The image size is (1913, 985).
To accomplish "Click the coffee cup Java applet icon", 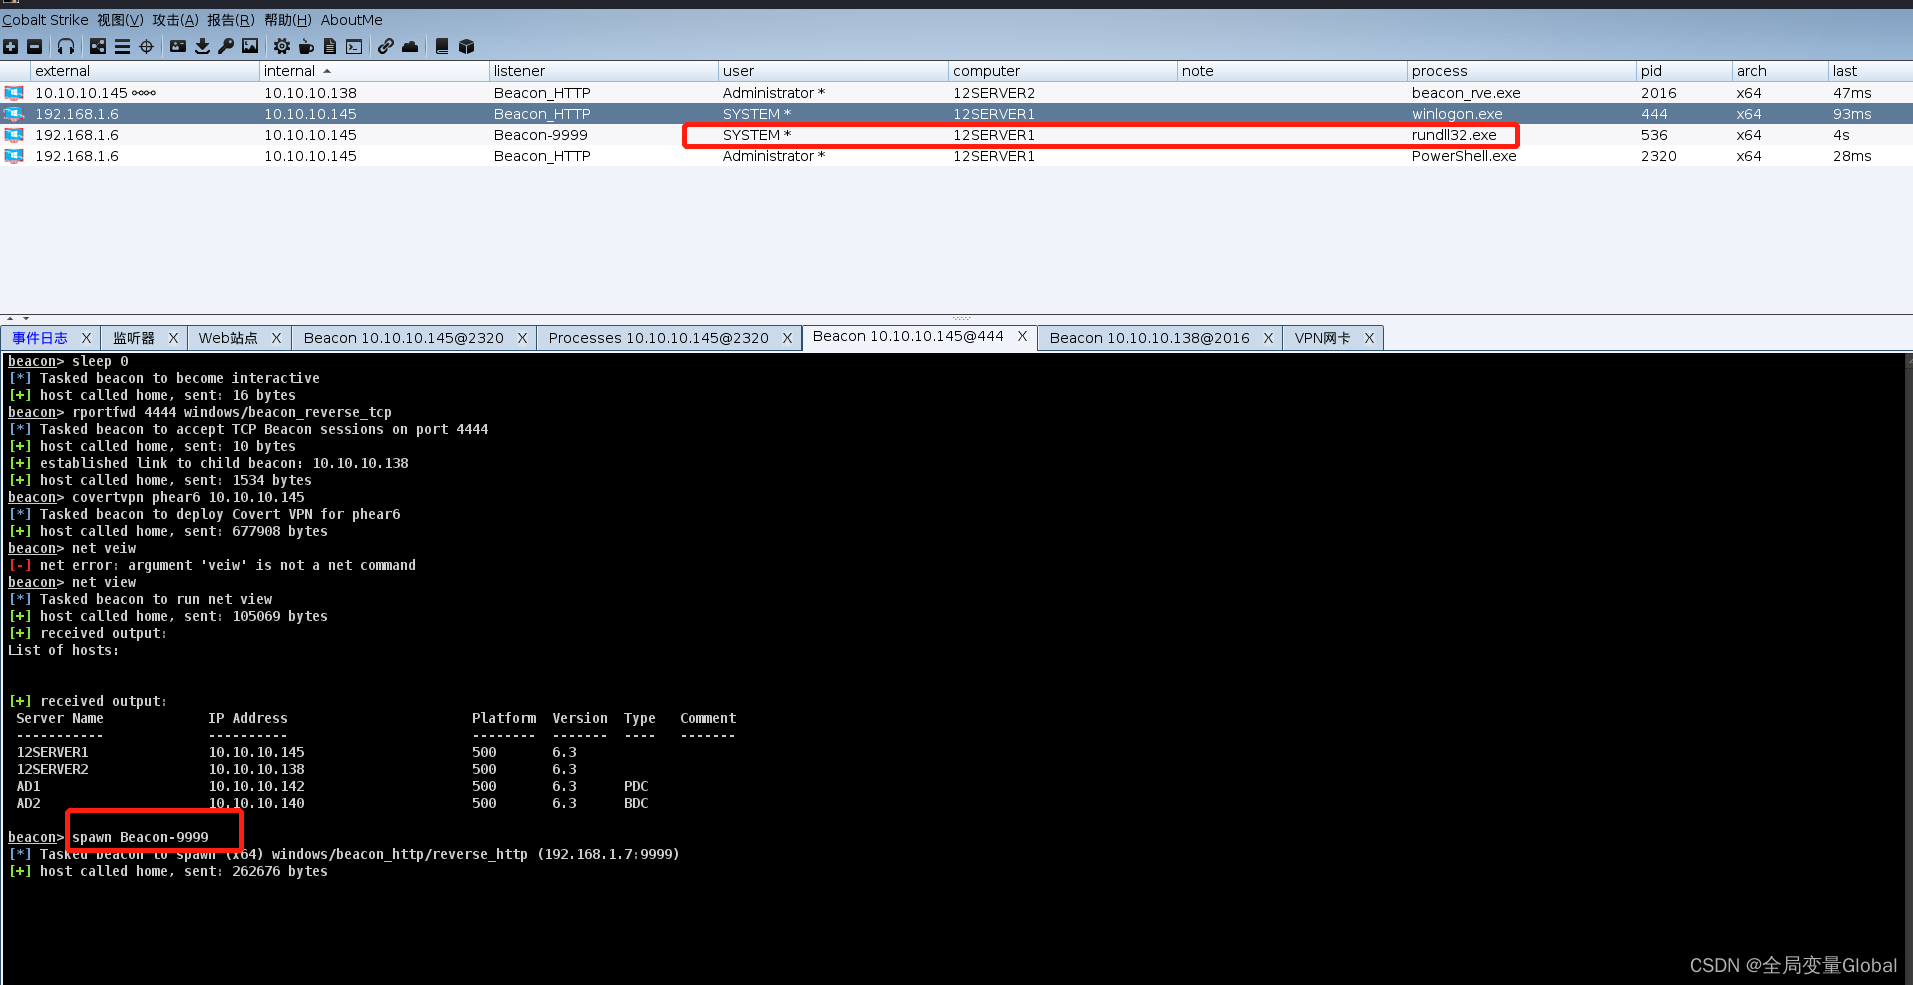I will pyautogui.click(x=306, y=46).
